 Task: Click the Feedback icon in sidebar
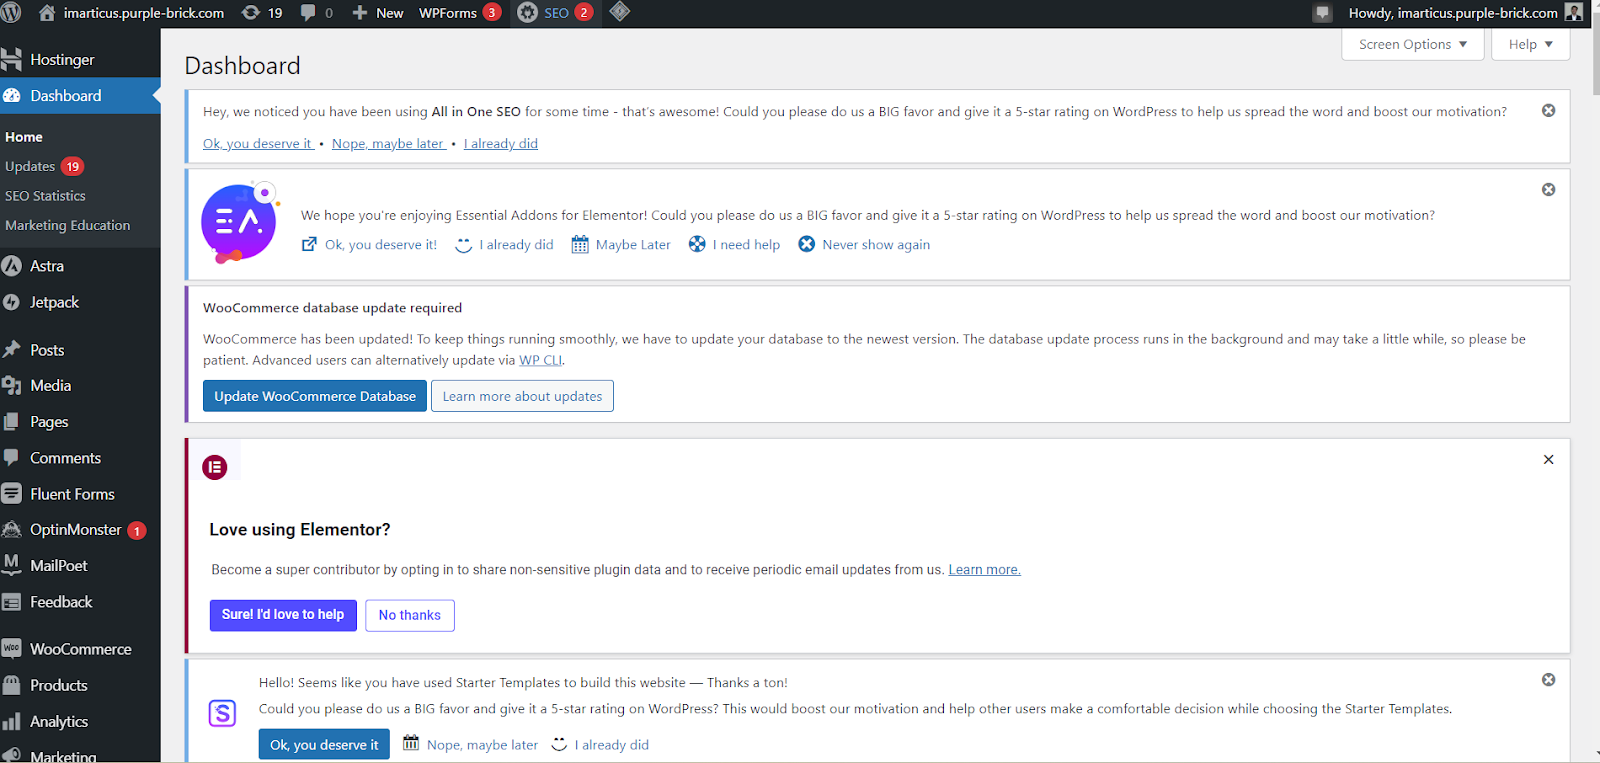(12, 602)
